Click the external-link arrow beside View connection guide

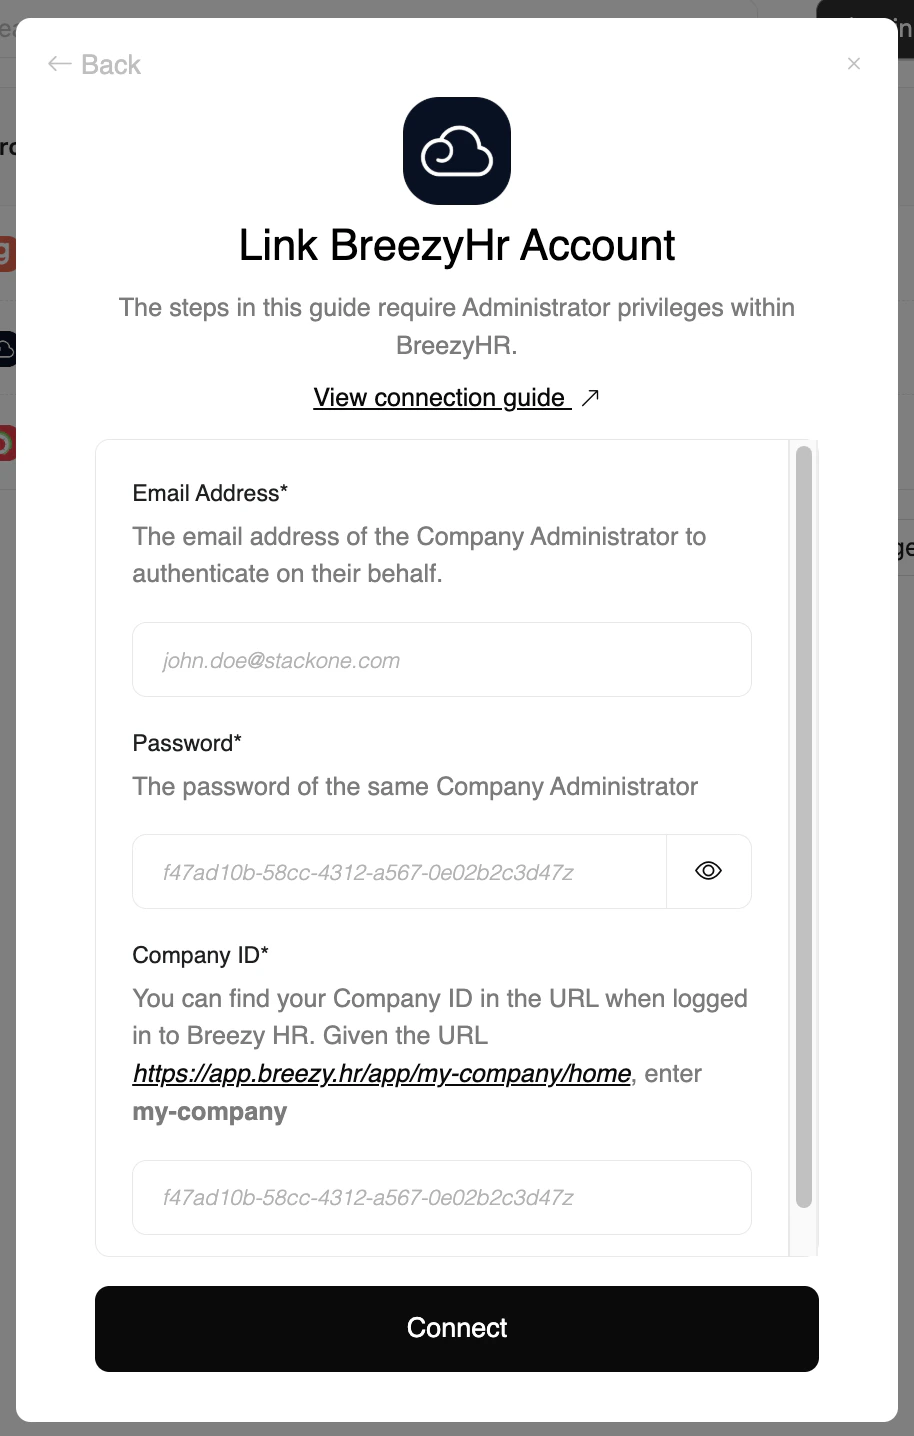tap(590, 397)
